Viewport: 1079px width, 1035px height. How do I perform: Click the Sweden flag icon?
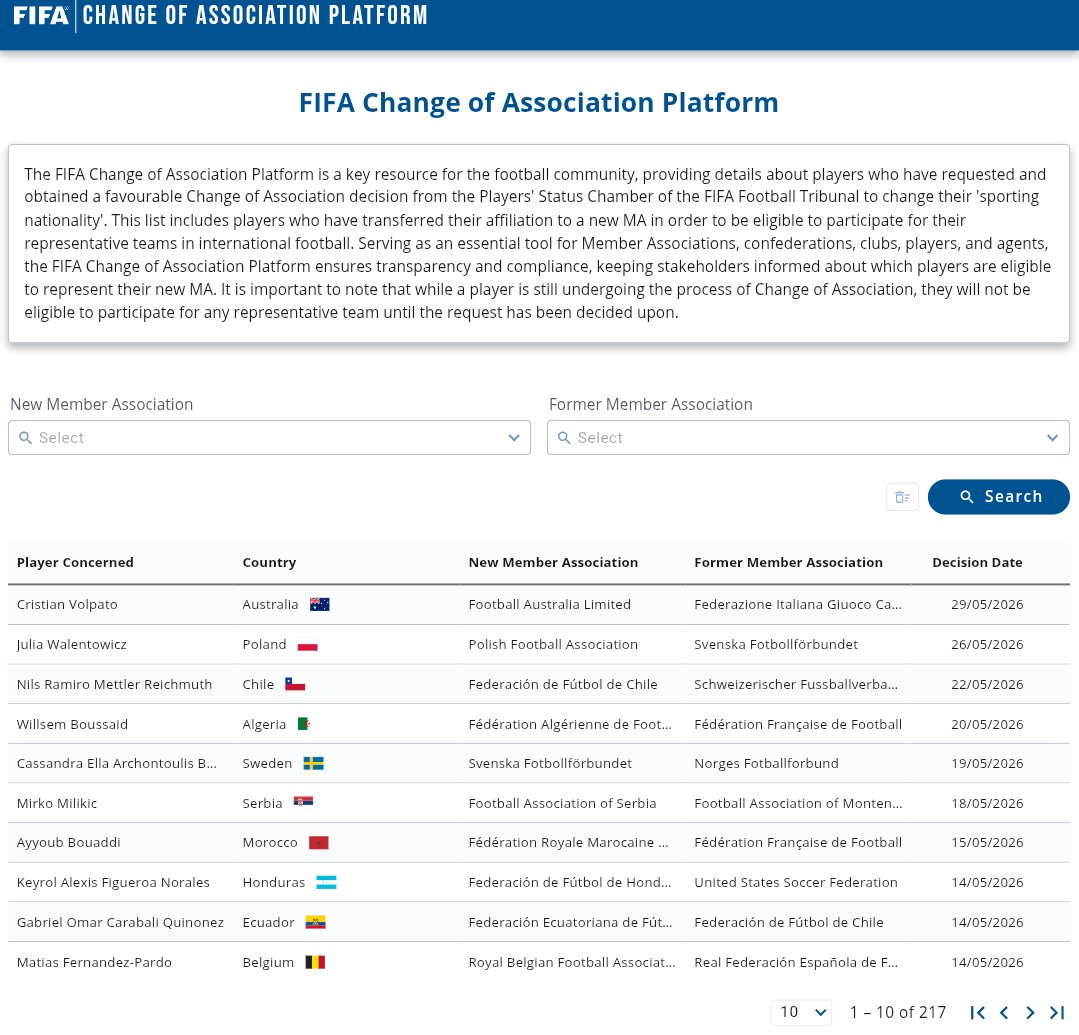313,763
